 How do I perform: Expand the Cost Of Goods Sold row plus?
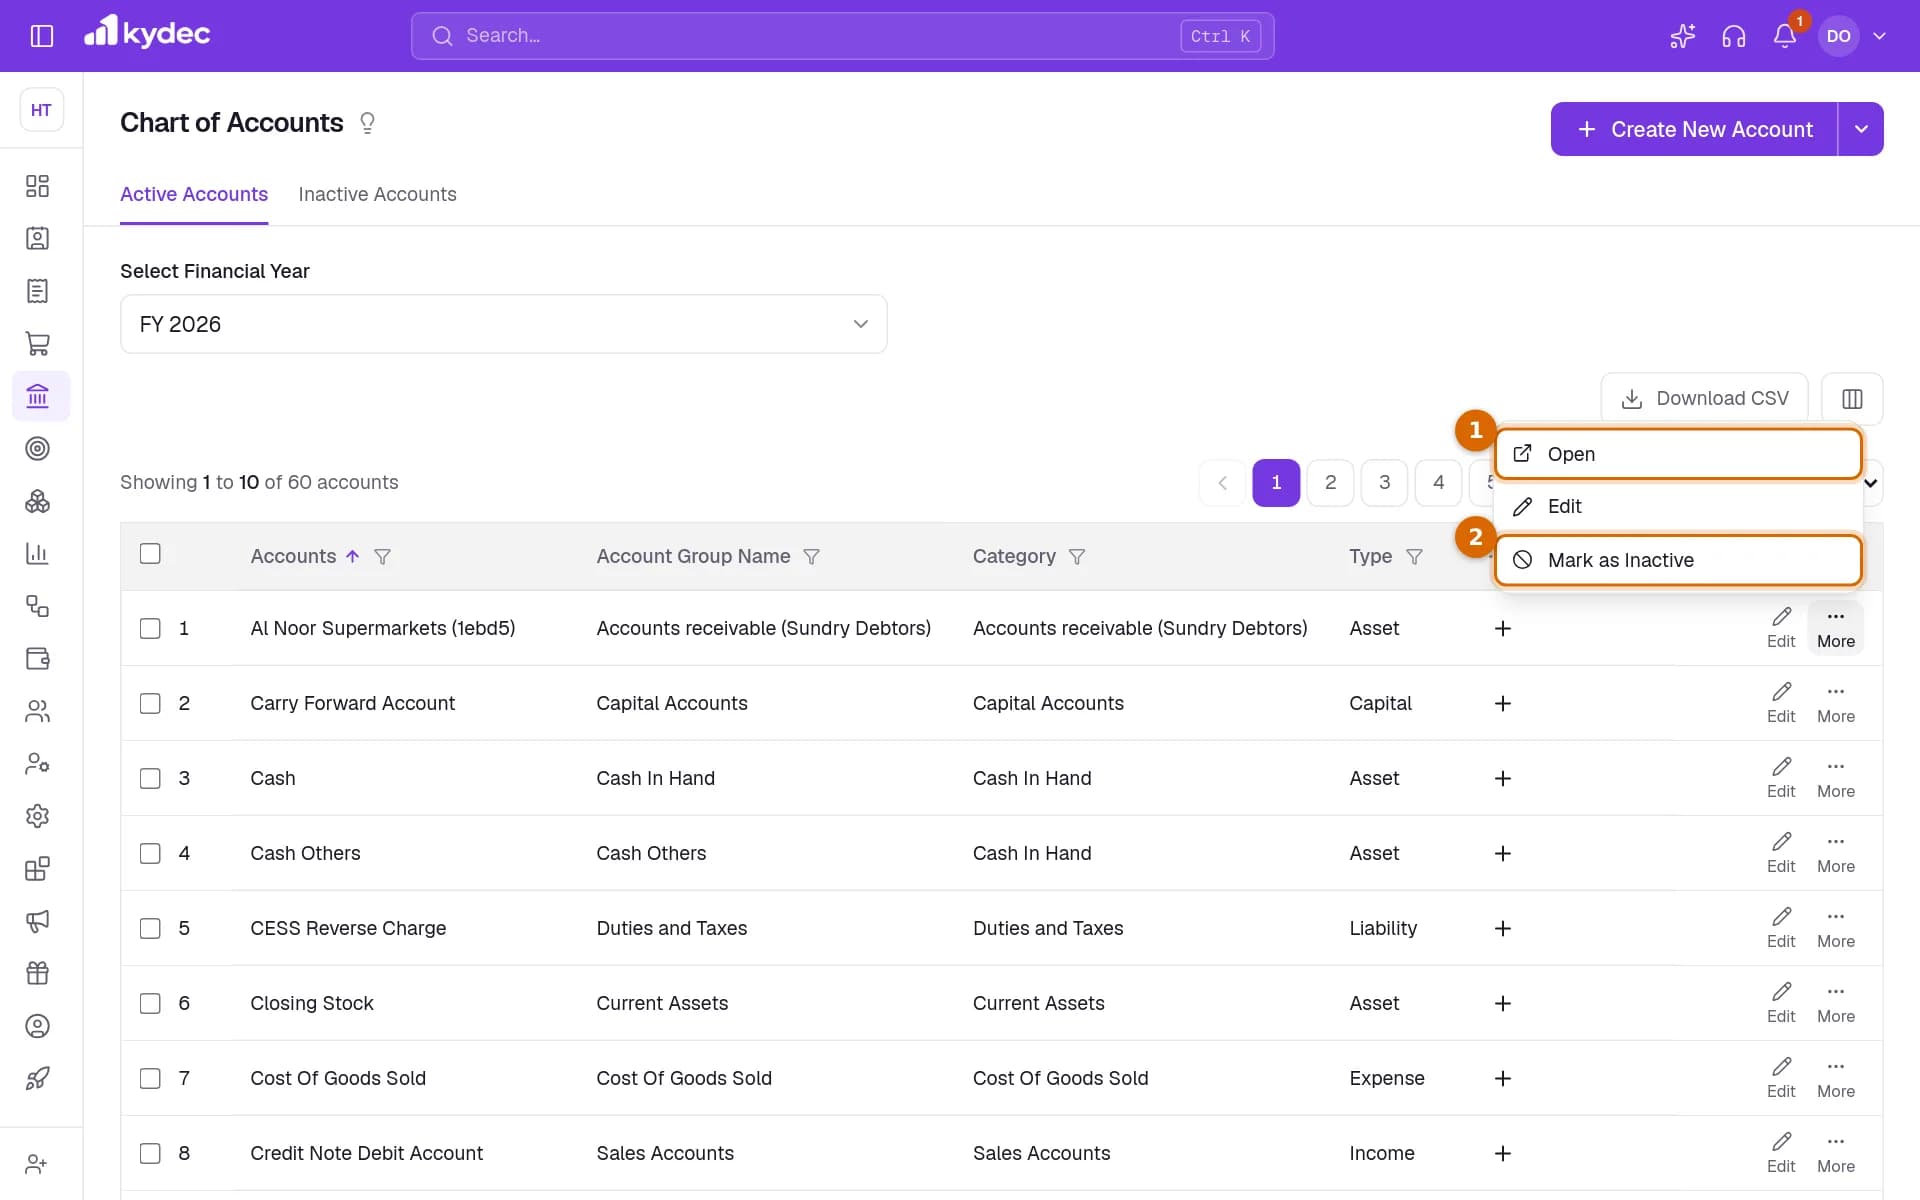point(1502,1079)
